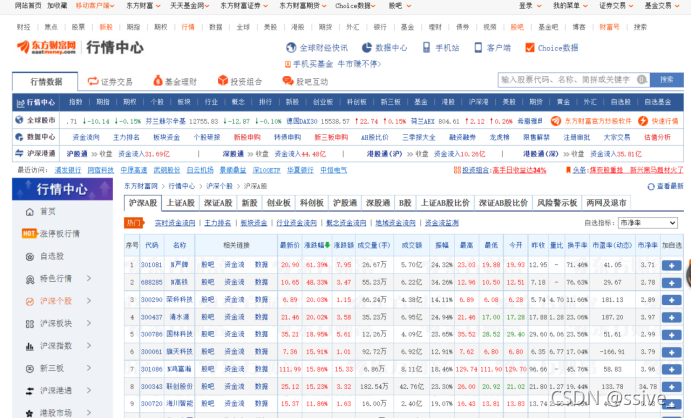Open the 市净率 indicator dropdown
Viewport: 691px width, 418px height.
click(x=647, y=223)
